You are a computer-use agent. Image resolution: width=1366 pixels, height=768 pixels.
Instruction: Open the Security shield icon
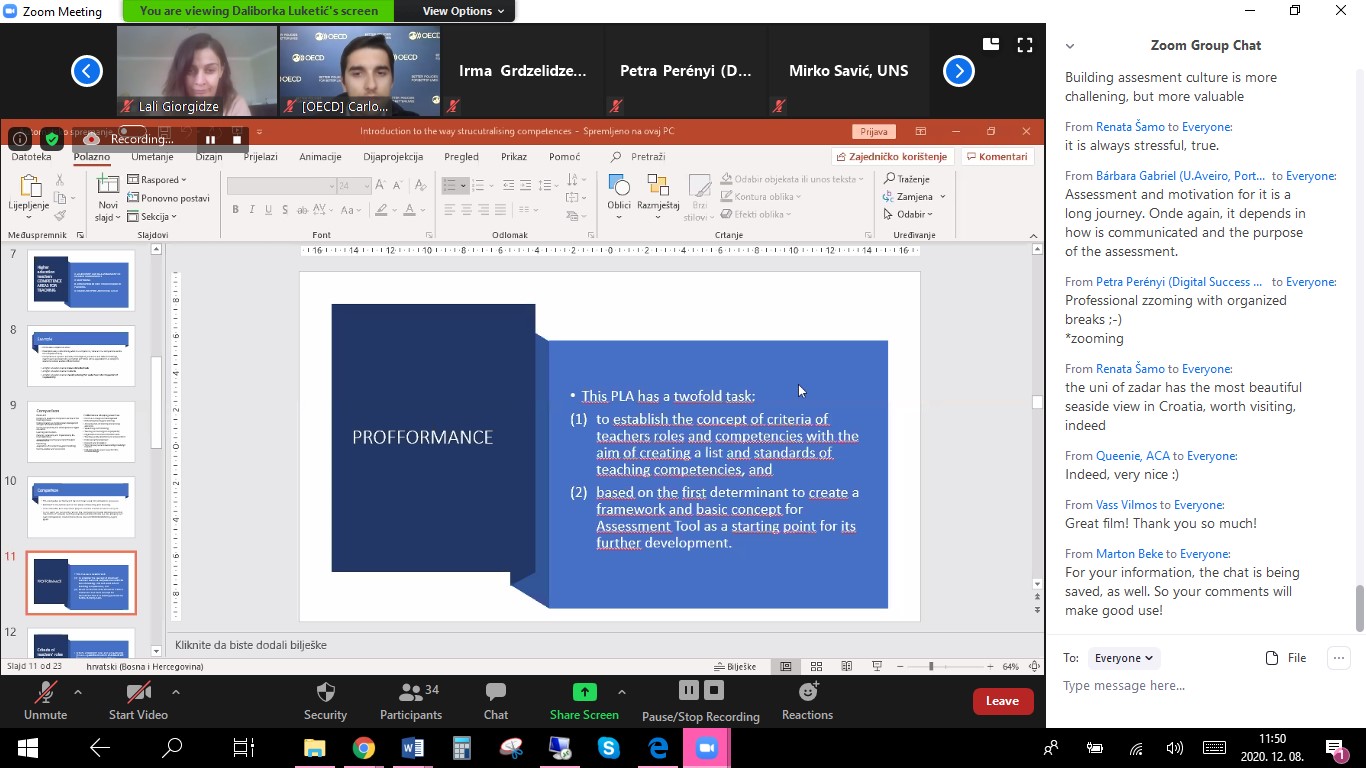[325, 692]
